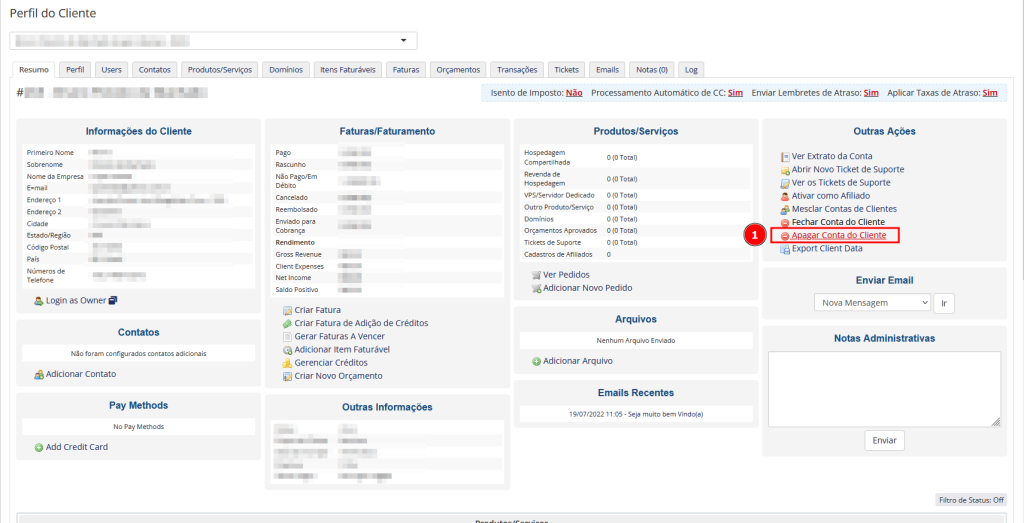Open the Transações tab
1024x523 pixels.
coord(517,70)
